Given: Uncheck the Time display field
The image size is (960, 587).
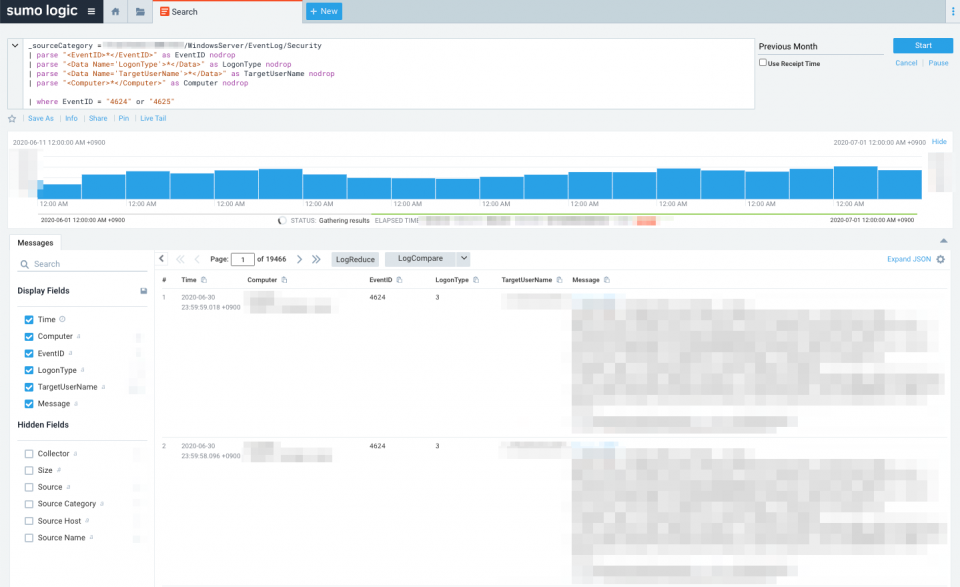Looking at the screenshot, I should tap(29, 320).
